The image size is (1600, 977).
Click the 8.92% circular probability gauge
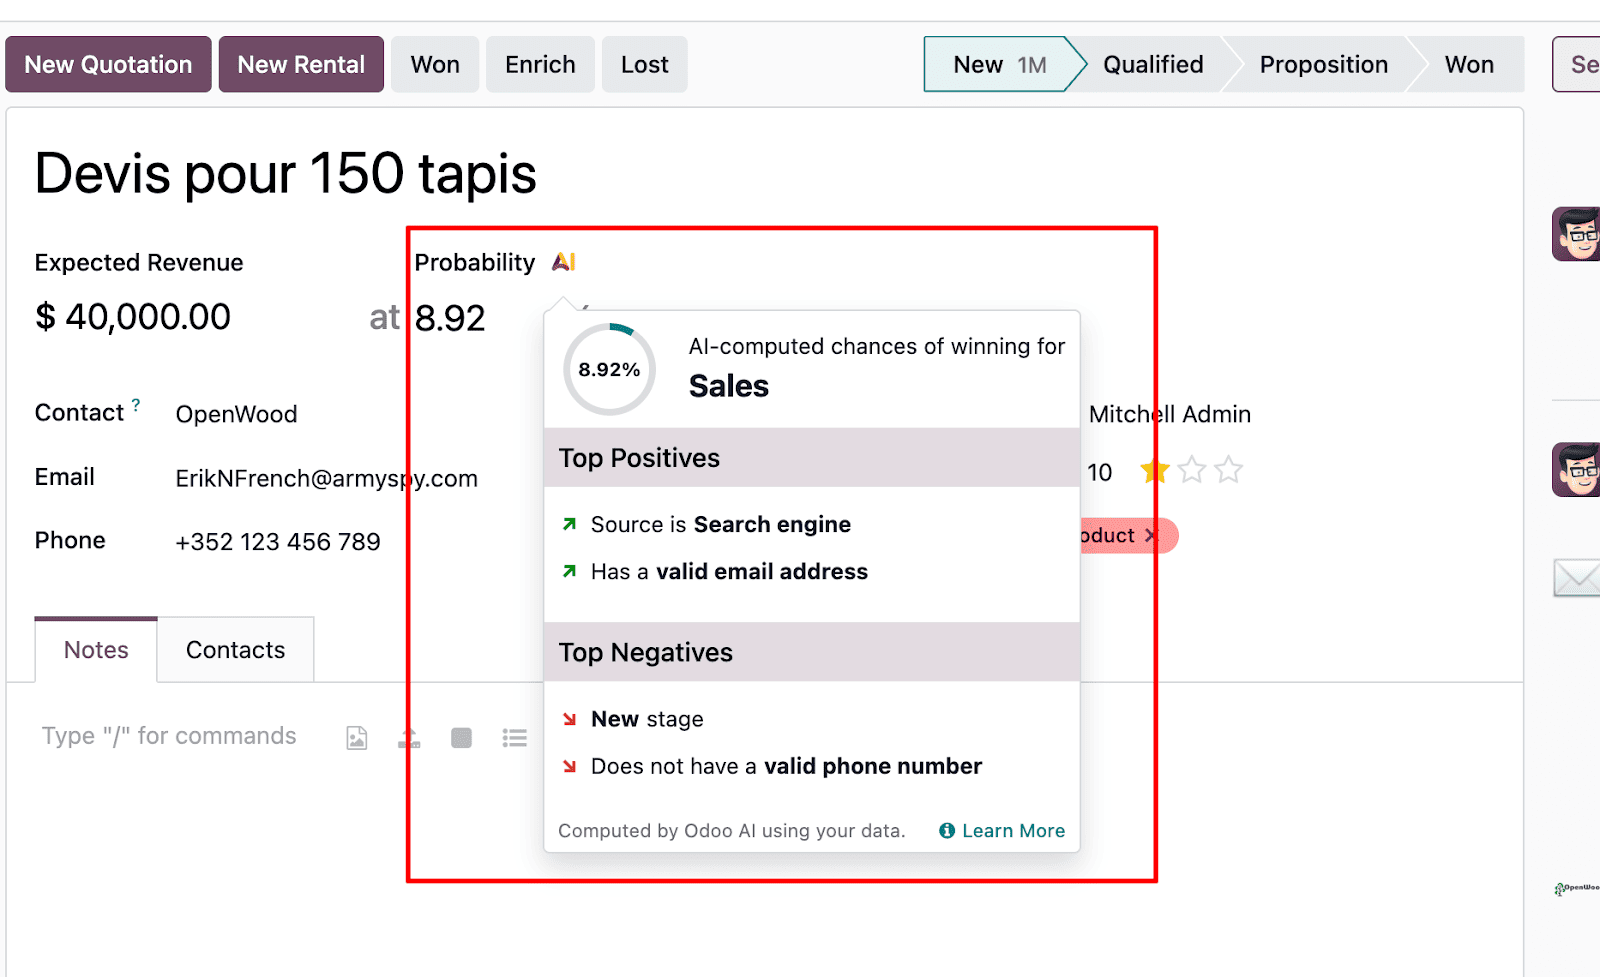[x=606, y=368]
